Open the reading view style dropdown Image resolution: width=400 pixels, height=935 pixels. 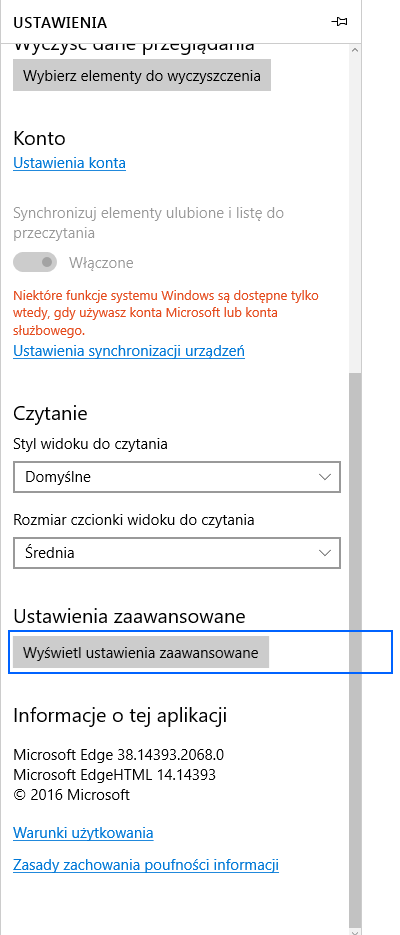(x=176, y=477)
